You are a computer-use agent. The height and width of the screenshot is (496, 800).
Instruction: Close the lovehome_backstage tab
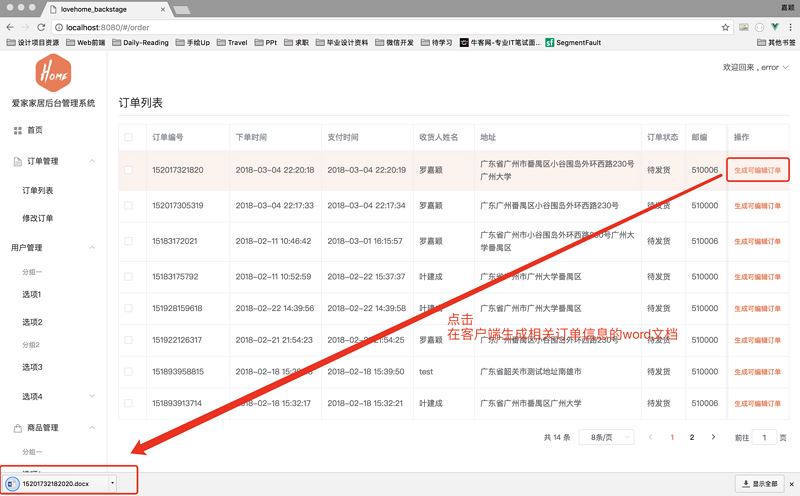click(163, 9)
